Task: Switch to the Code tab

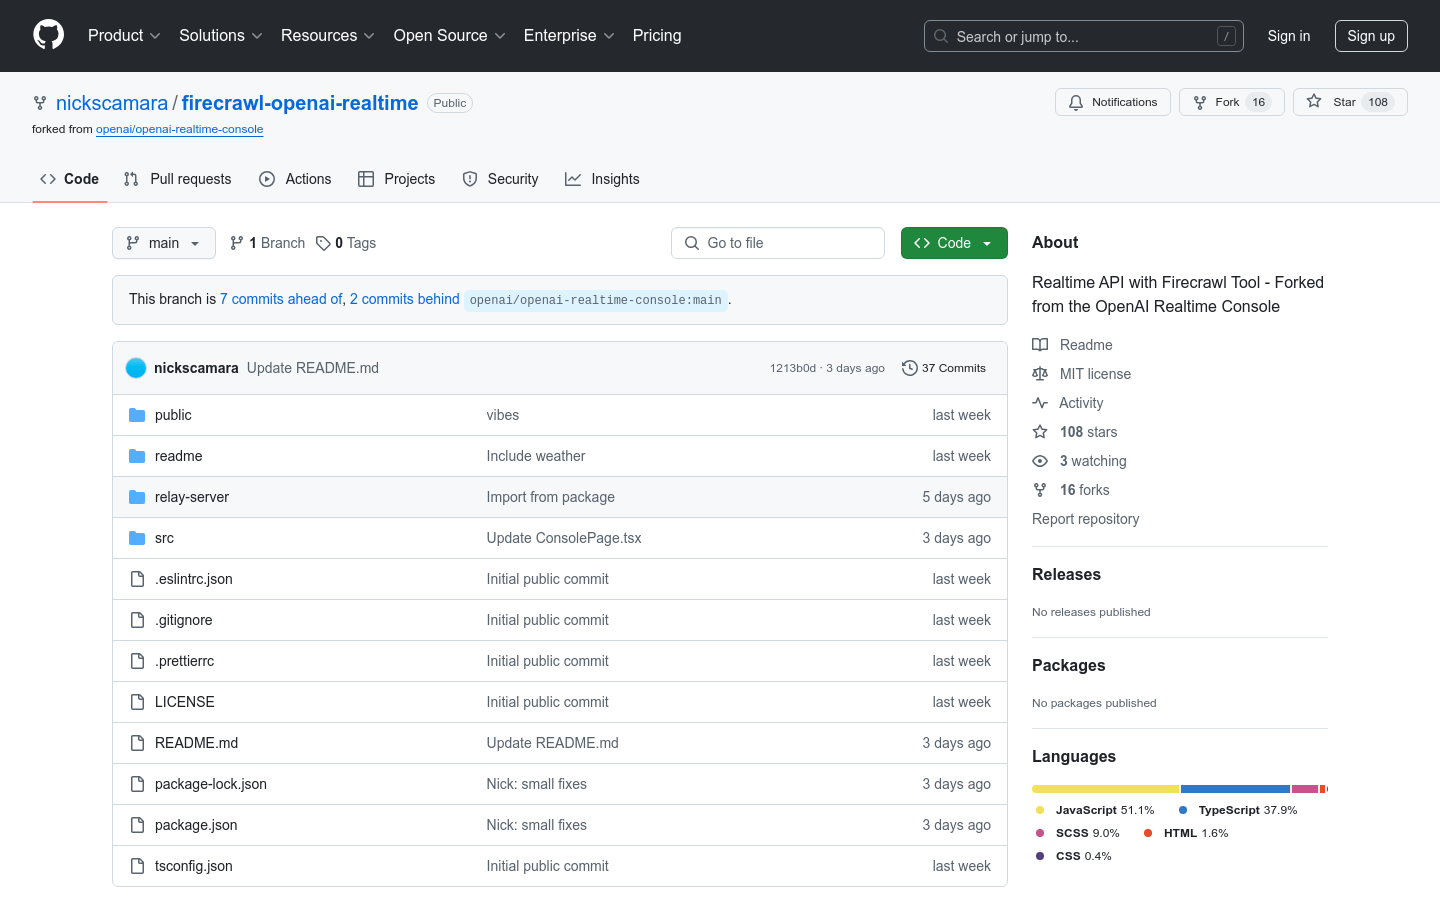Action: pyautogui.click(x=70, y=179)
